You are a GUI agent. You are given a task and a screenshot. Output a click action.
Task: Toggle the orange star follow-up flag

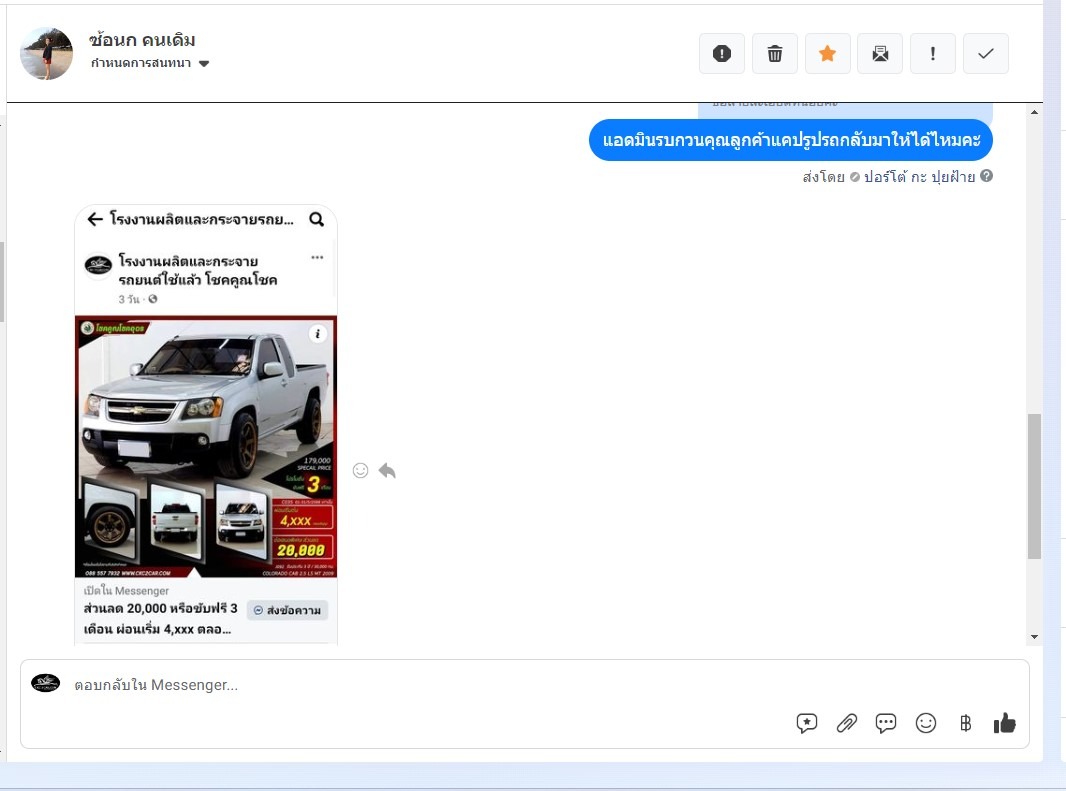[x=827, y=54]
